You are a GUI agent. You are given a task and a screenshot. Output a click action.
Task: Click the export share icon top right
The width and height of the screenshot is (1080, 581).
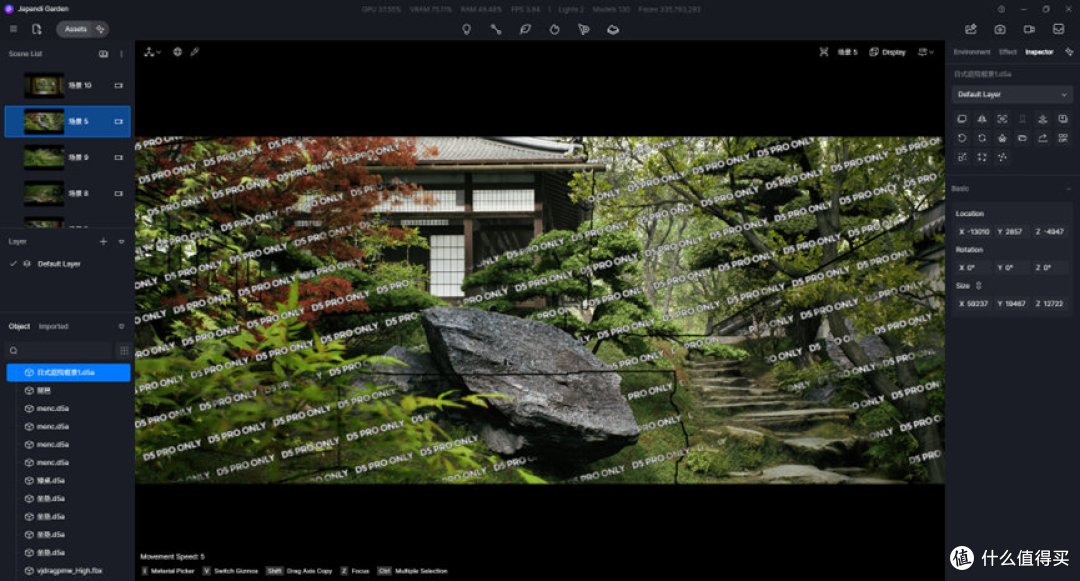click(x=970, y=29)
